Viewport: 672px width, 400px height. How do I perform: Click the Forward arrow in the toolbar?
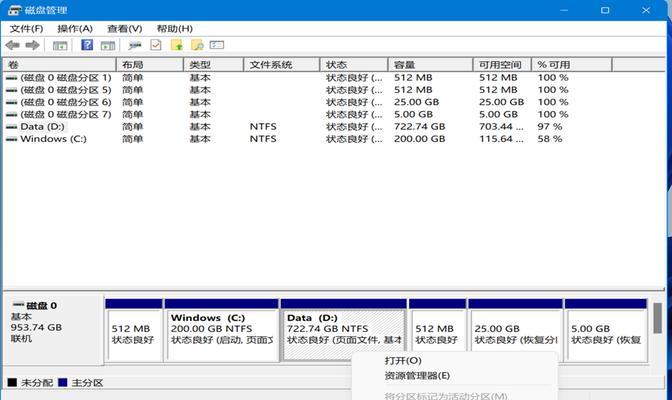coord(30,45)
